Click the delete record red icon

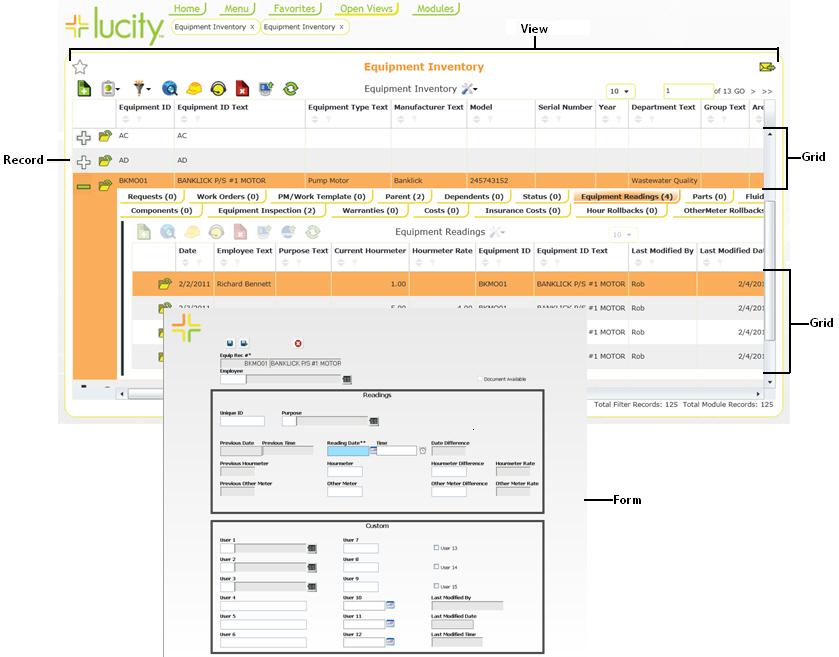[242, 89]
